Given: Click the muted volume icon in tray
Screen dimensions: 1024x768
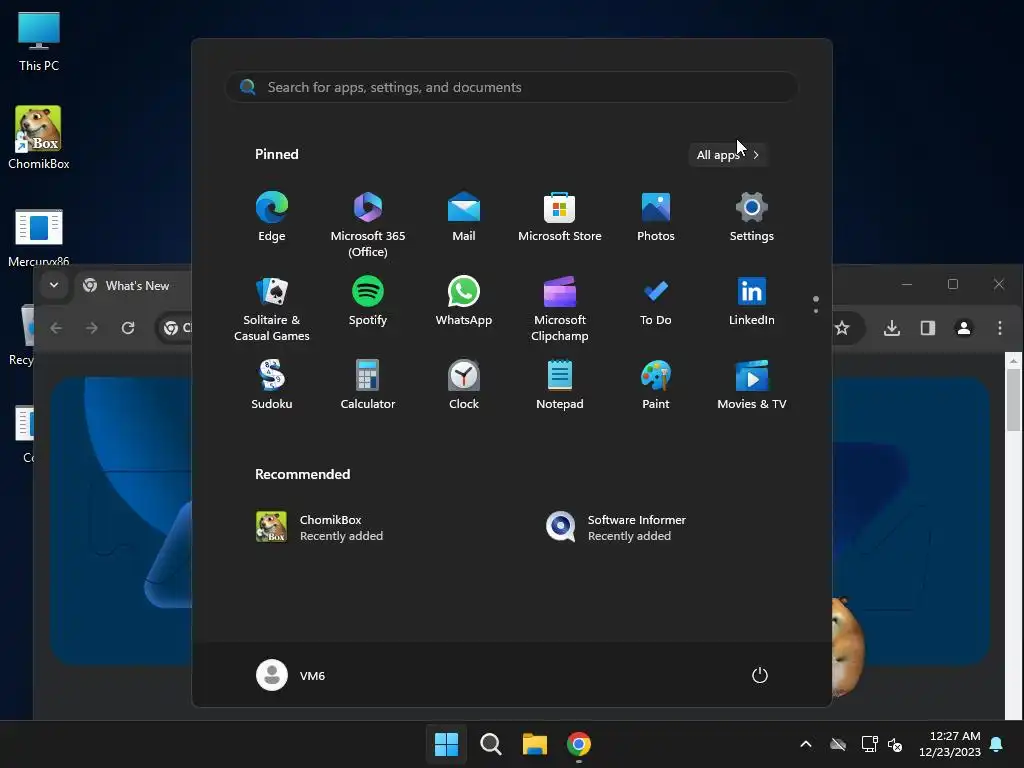Looking at the screenshot, I should (895, 744).
